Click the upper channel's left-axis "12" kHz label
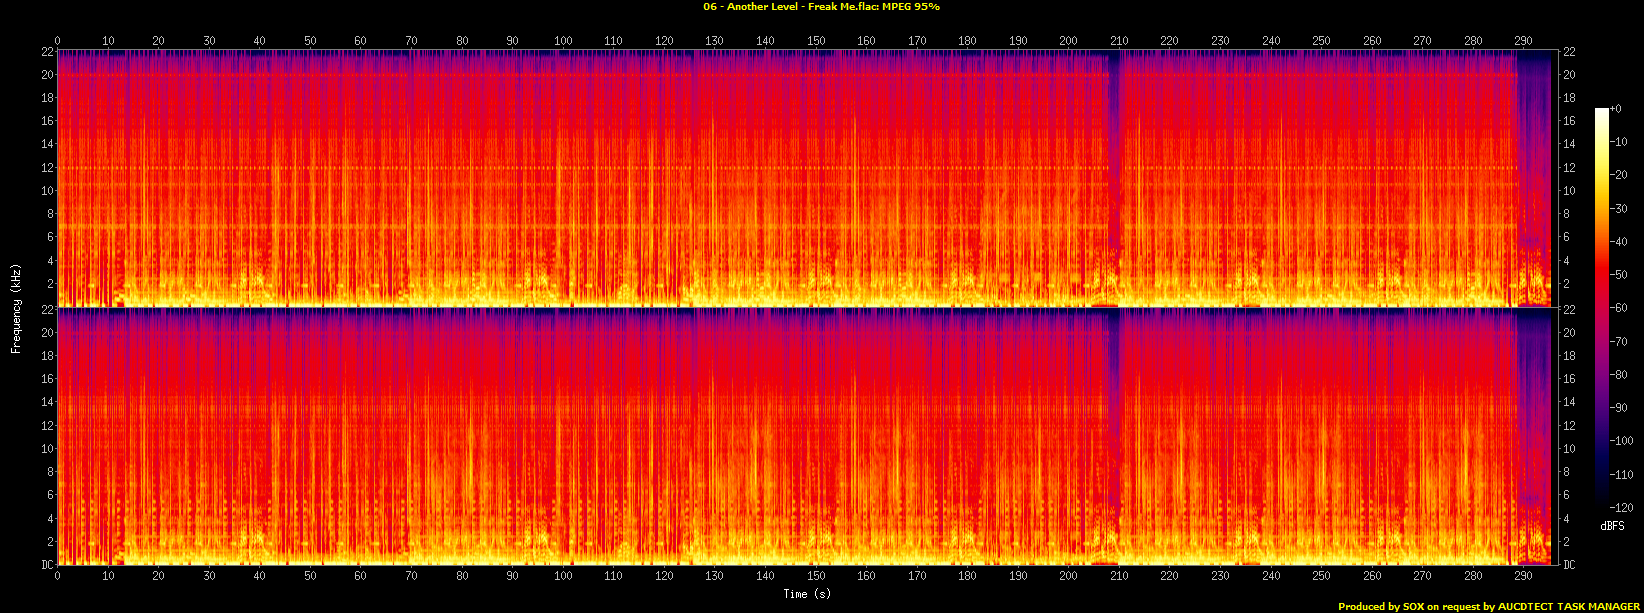 click(x=45, y=168)
